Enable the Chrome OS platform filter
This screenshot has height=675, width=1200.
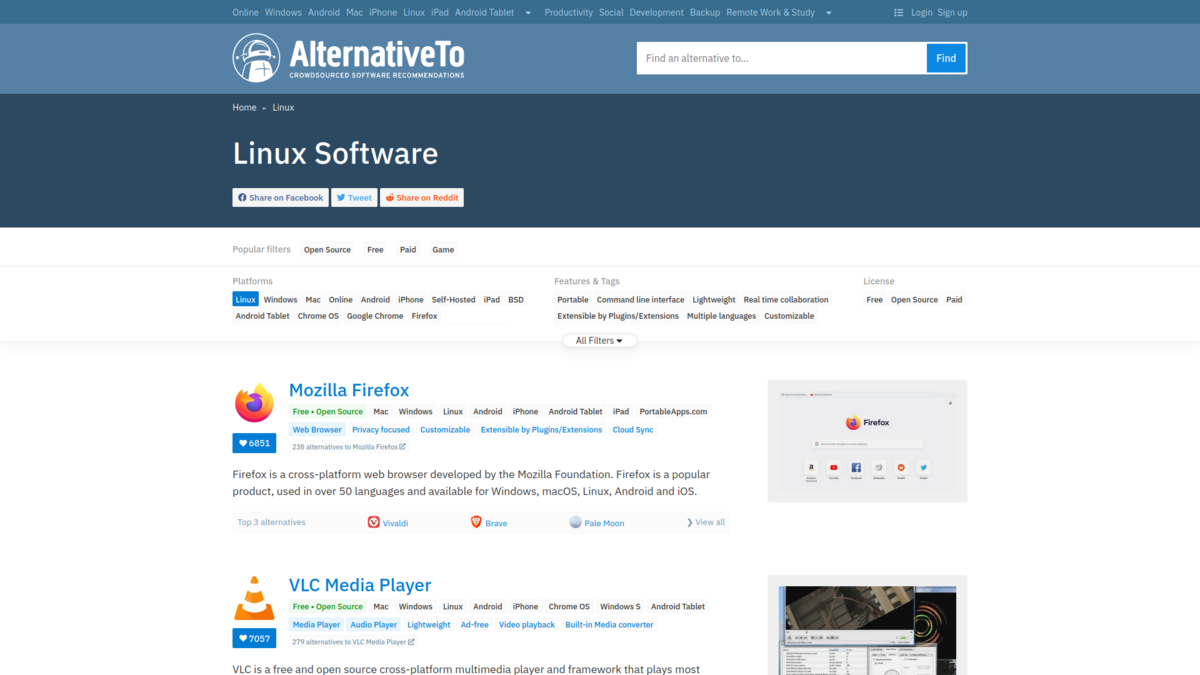pyautogui.click(x=318, y=316)
